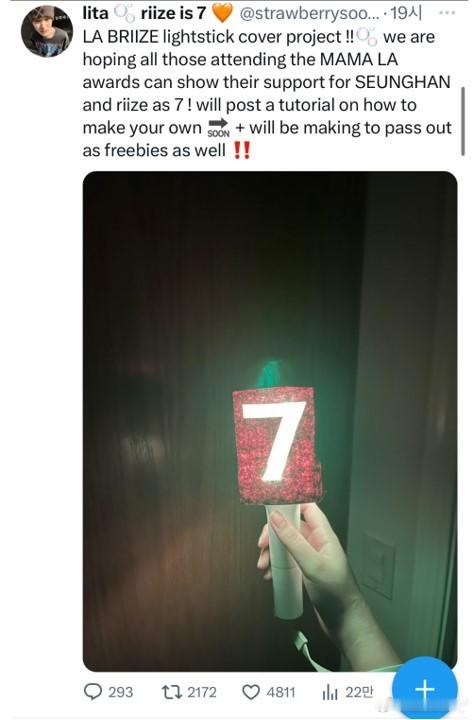Click the 4811 likes count
The image size is (474, 720).
[281, 692]
